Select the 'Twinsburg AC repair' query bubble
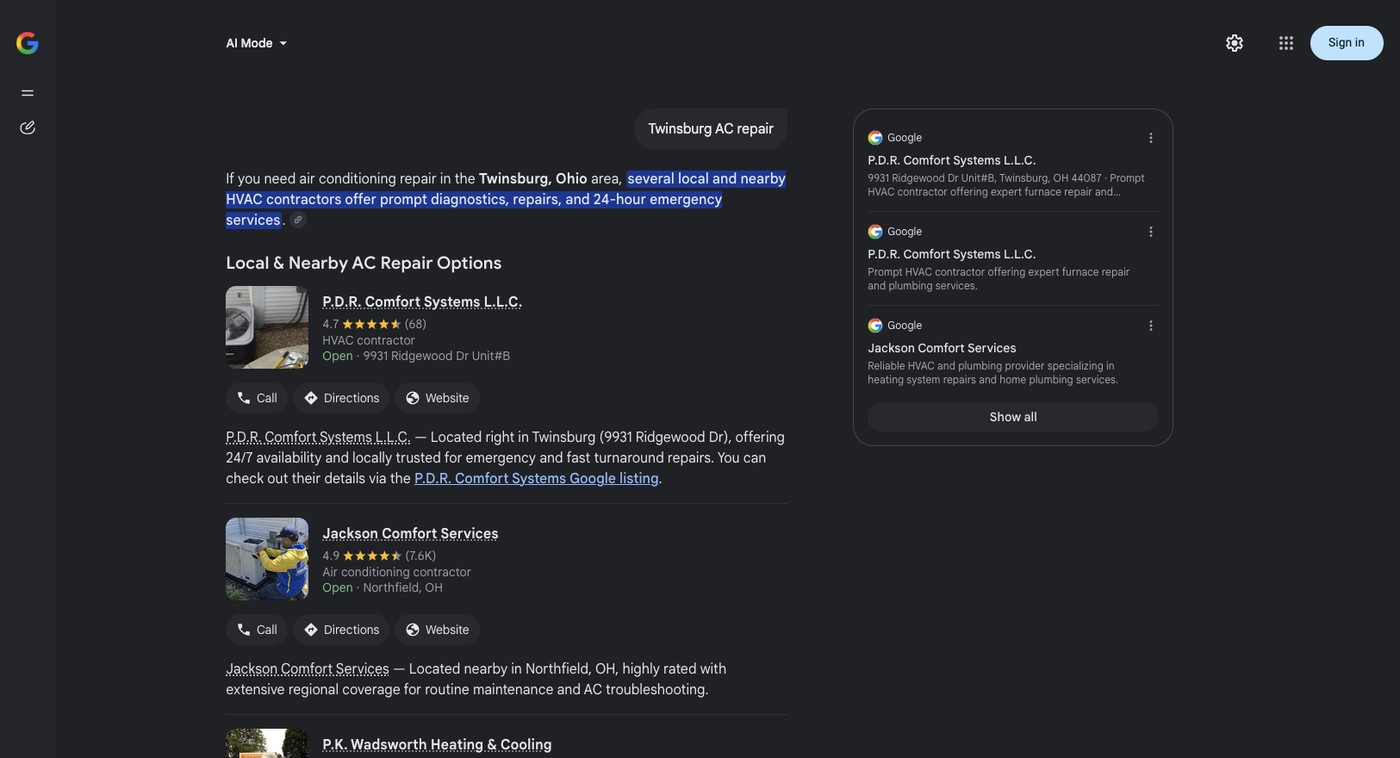Viewport: 1400px width, 758px height. click(711, 129)
